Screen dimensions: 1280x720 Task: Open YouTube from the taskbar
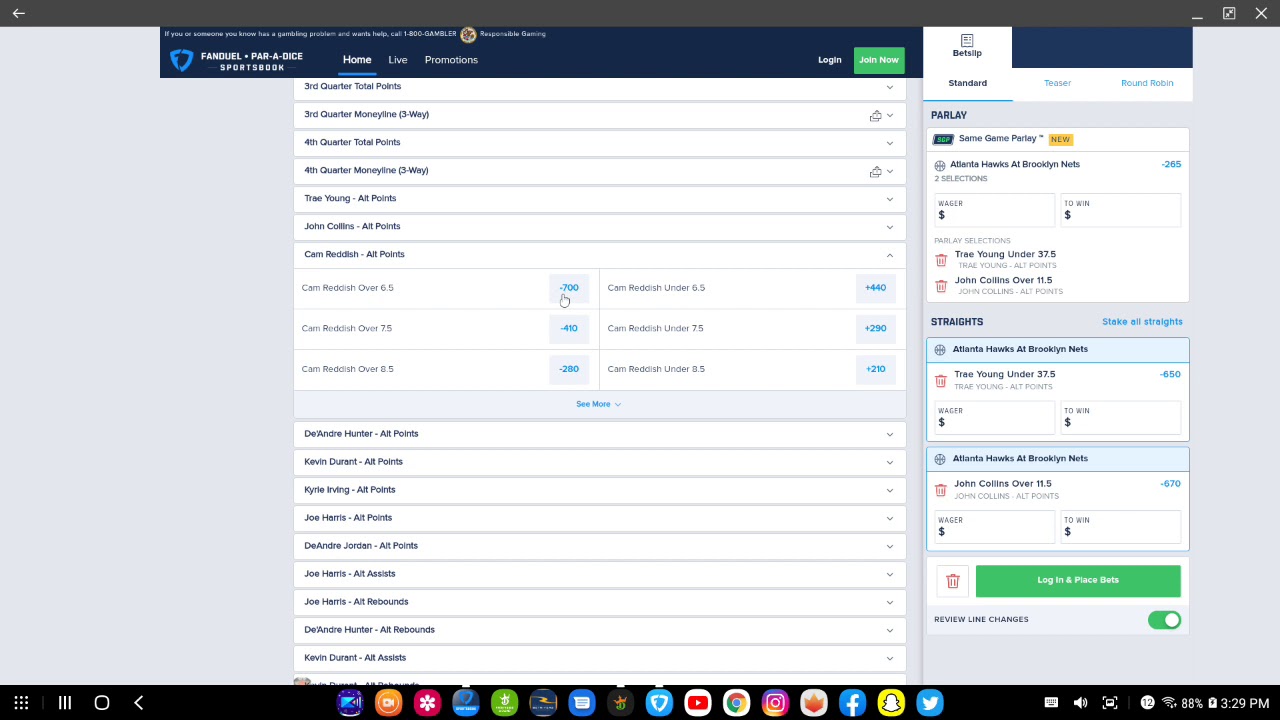click(x=697, y=703)
